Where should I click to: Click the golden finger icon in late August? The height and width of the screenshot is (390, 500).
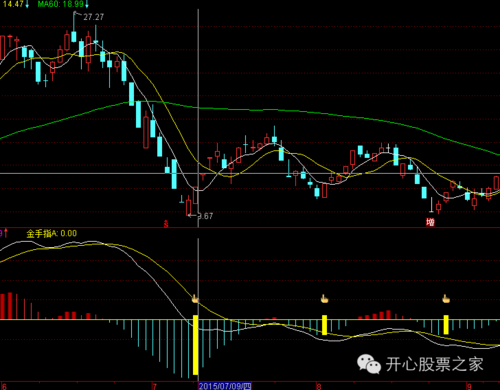tap(446, 299)
